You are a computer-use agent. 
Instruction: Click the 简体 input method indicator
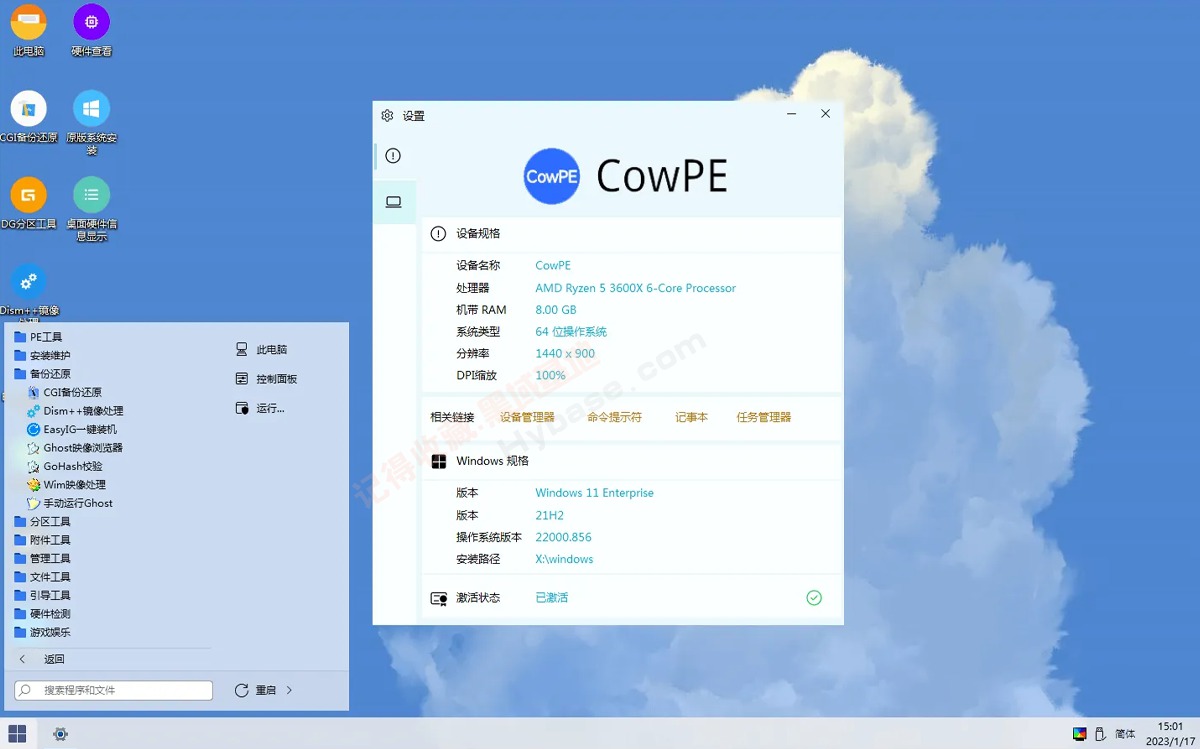coord(1125,734)
